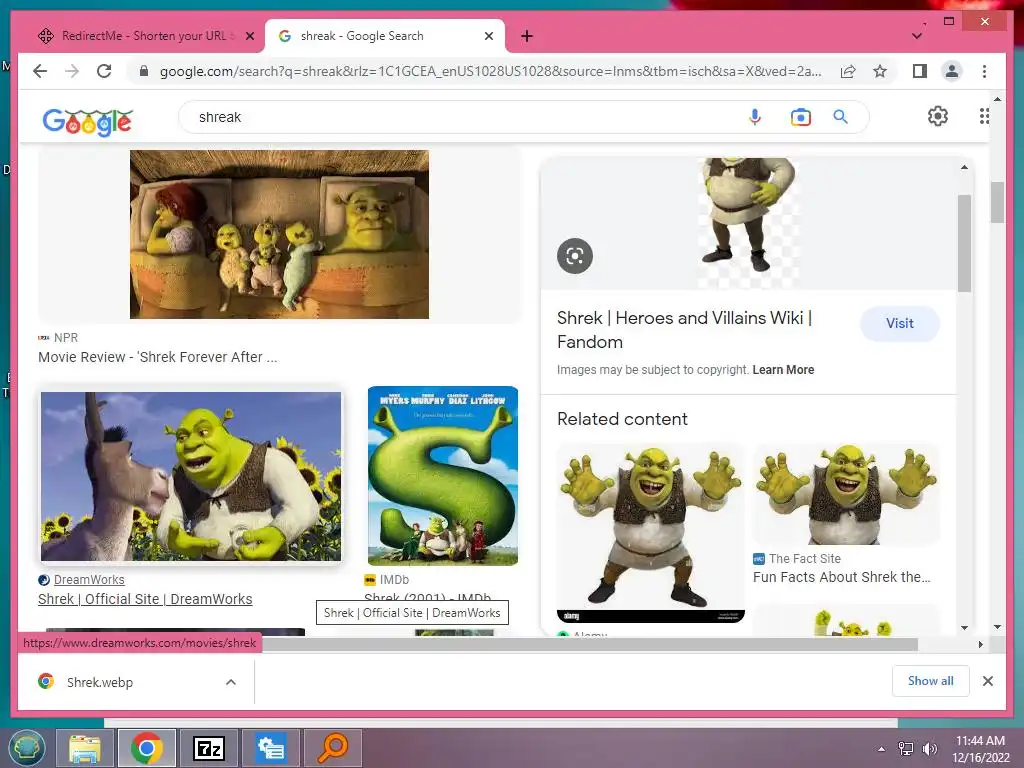This screenshot has height=768, width=1024.
Task: Click Lens icon on preview image
Action: coord(575,256)
